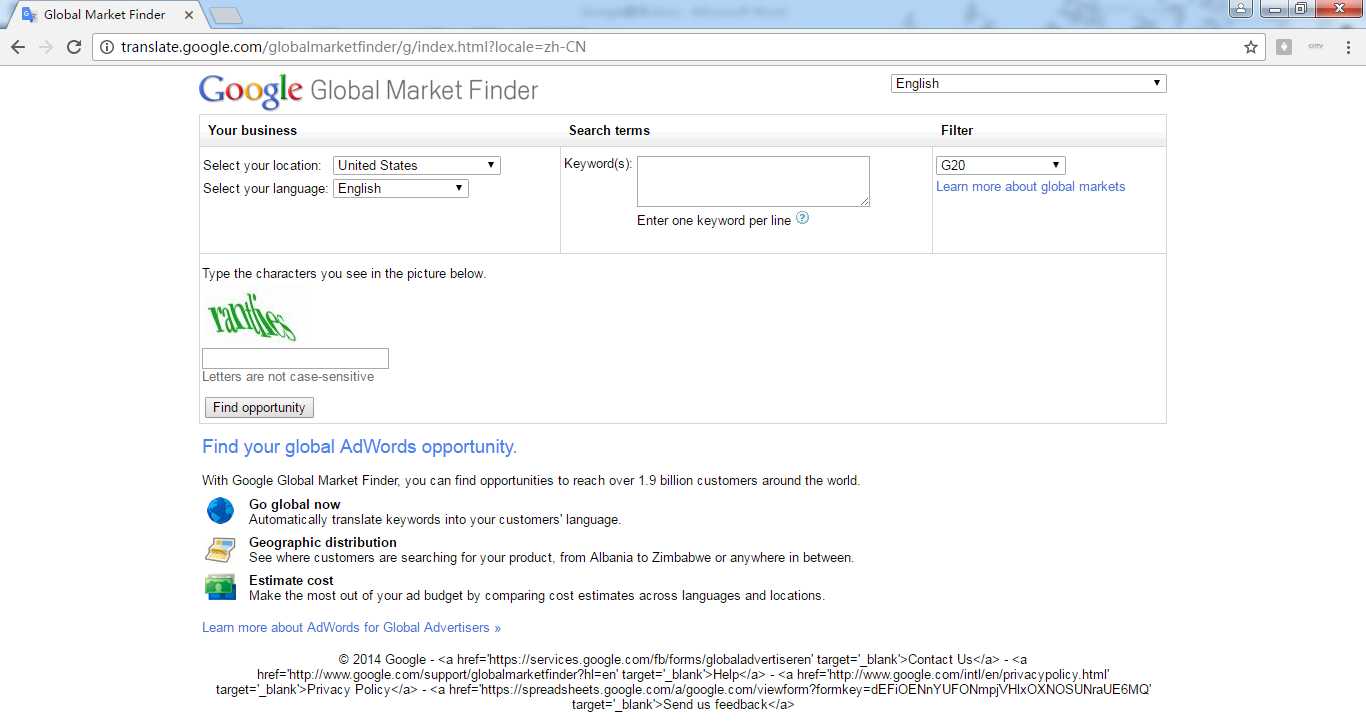The height and width of the screenshot is (721, 1366).
Task: Click the Filter column header
Action: pyautogui.click(x=957, y=131)
